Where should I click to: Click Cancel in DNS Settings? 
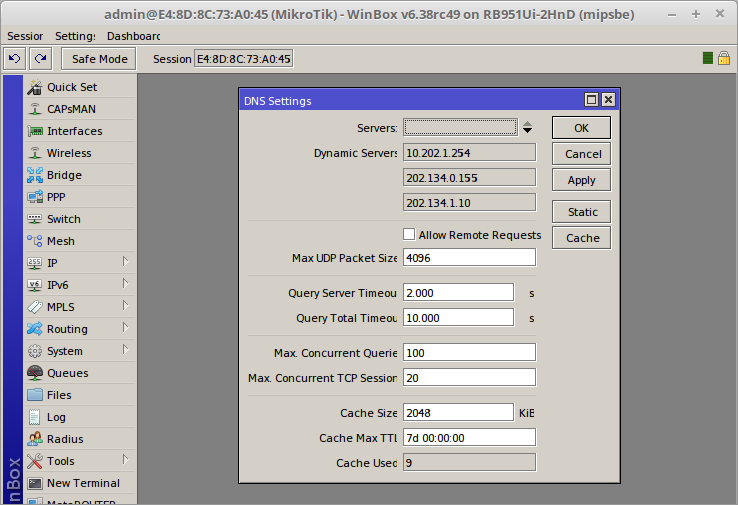(581, 154)
